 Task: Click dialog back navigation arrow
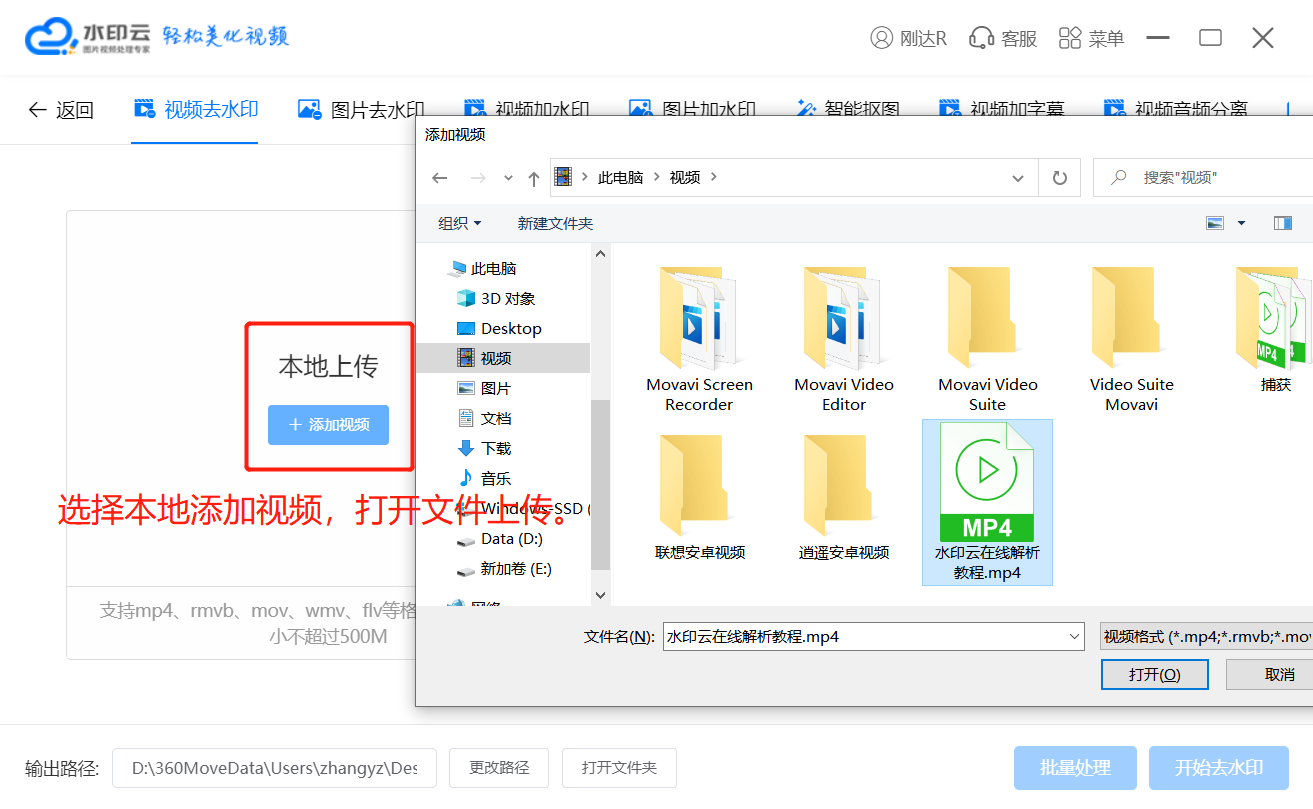(x=439, y=178)
